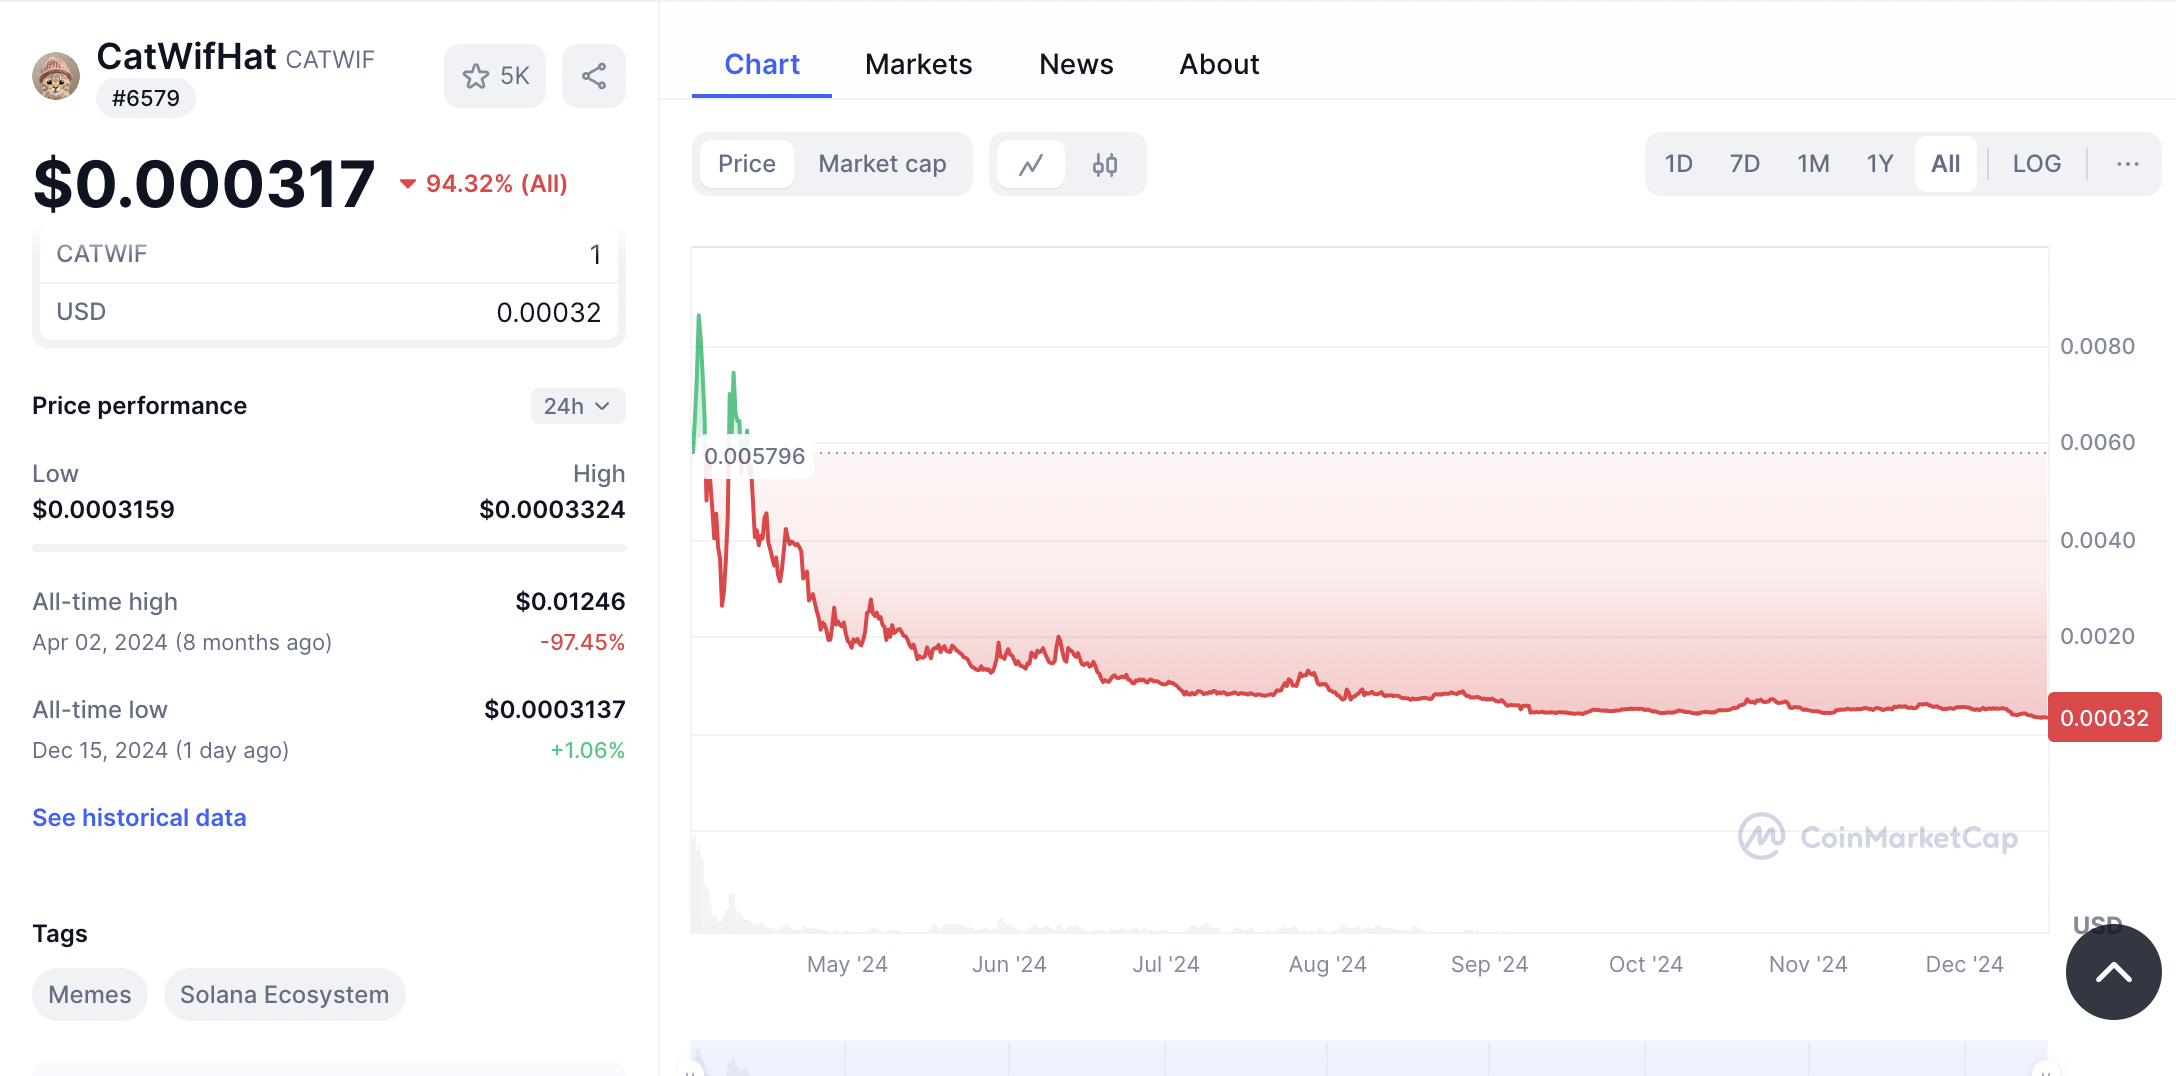Click the left handle of chart range navigator

point(691,1068)
